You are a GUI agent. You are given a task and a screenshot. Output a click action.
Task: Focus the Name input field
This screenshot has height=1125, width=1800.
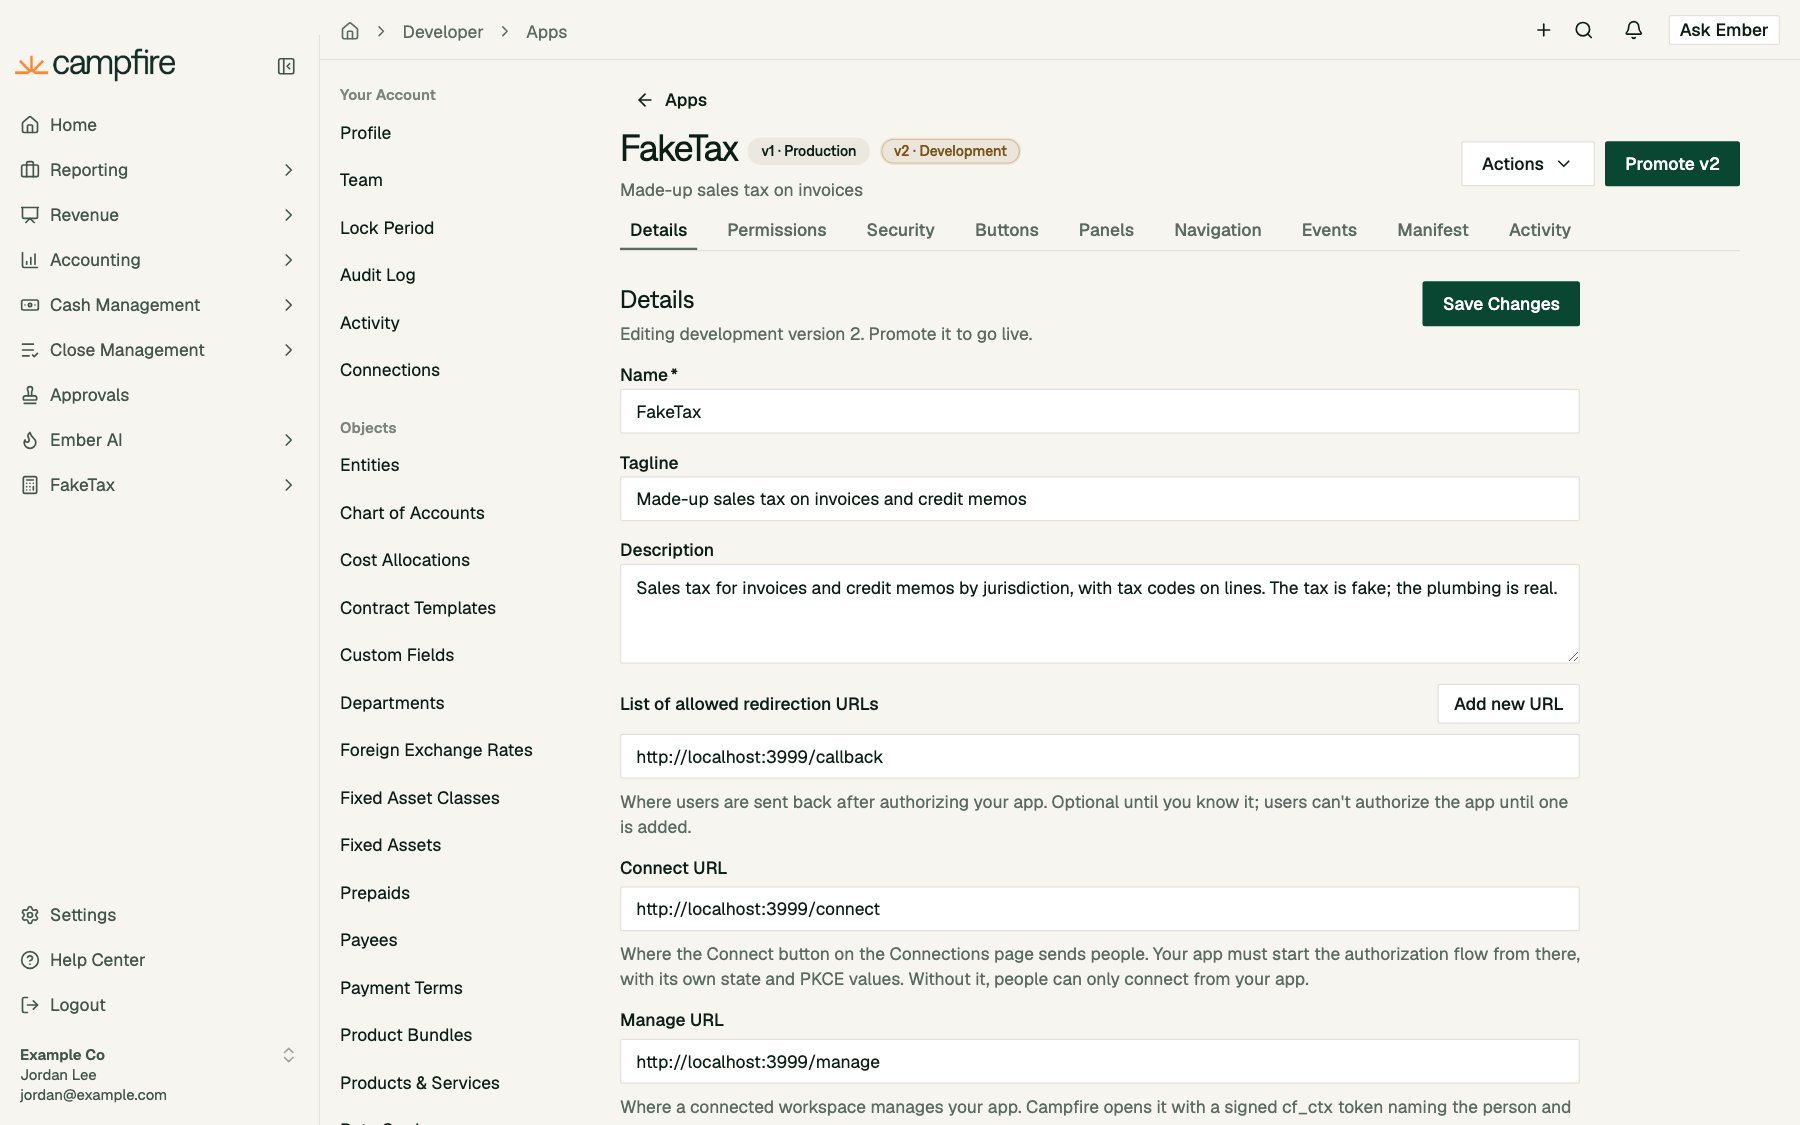(1099, 412)
